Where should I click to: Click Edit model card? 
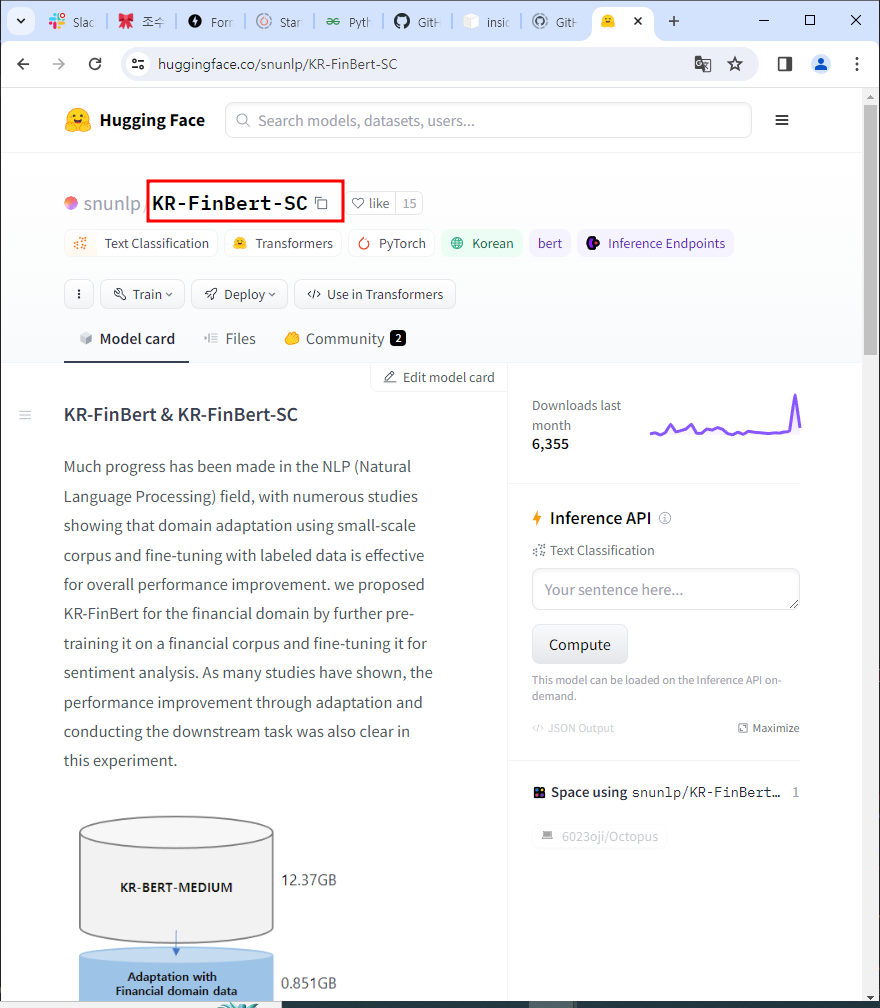439,377
